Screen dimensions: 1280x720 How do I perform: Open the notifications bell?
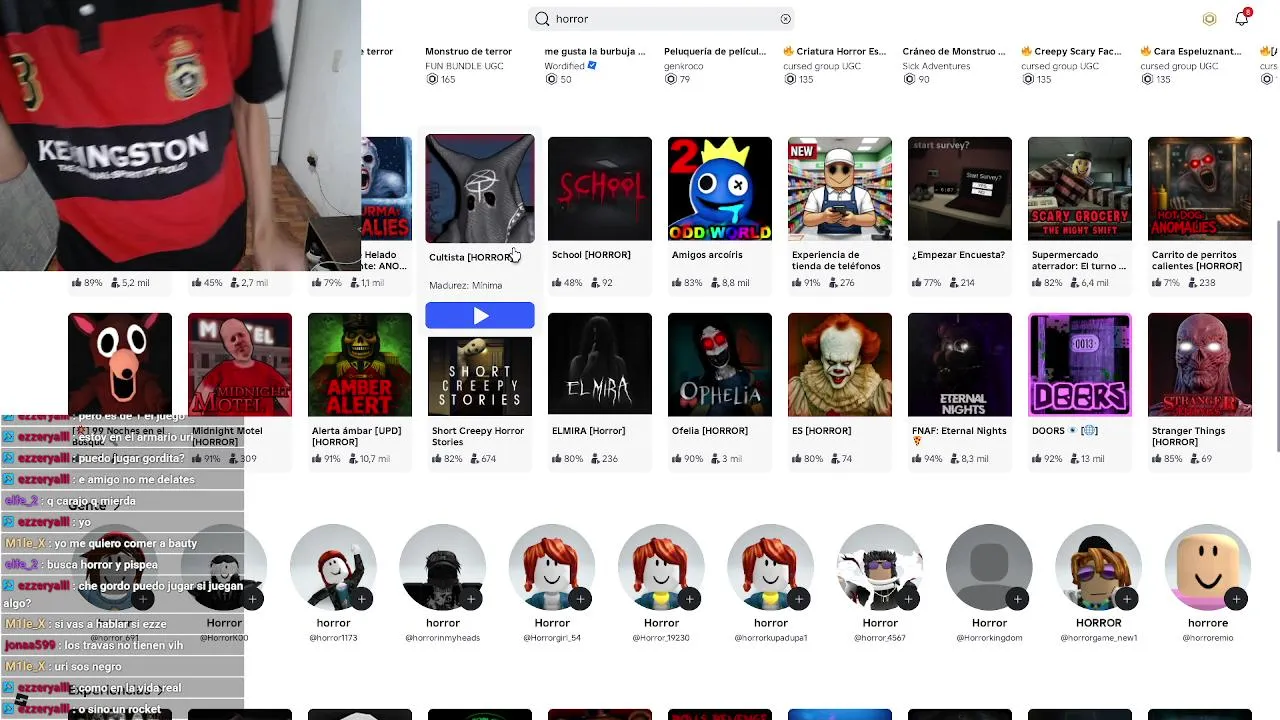(x=1241, y=19)
